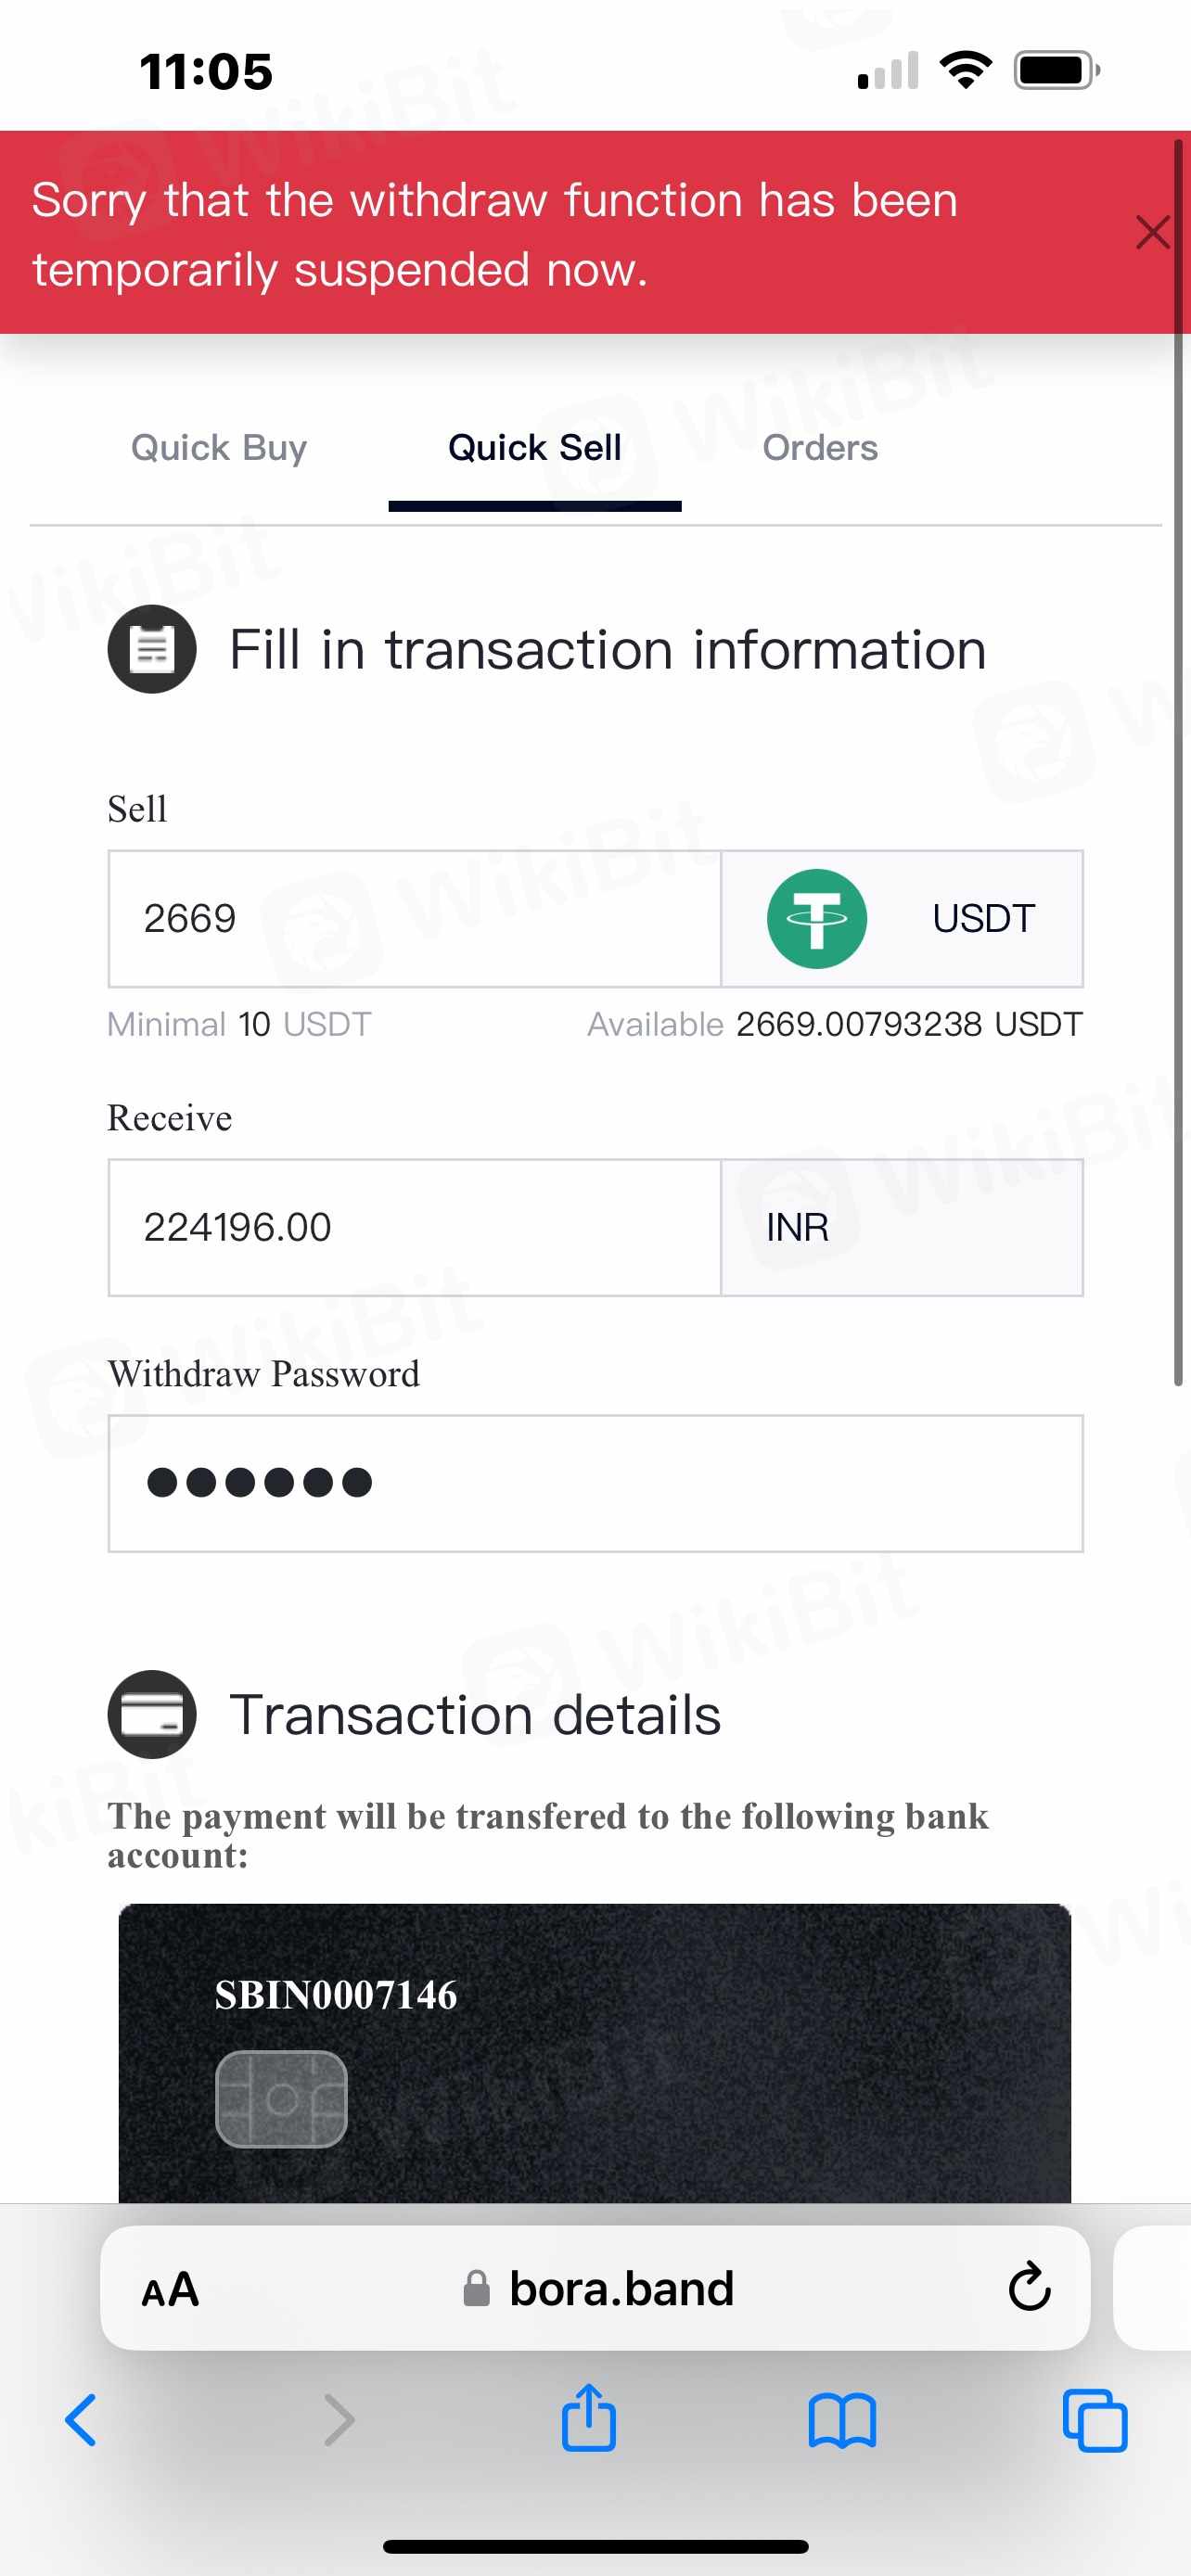
Task: Tap the Transaction details card icon
Action: 152,1714
